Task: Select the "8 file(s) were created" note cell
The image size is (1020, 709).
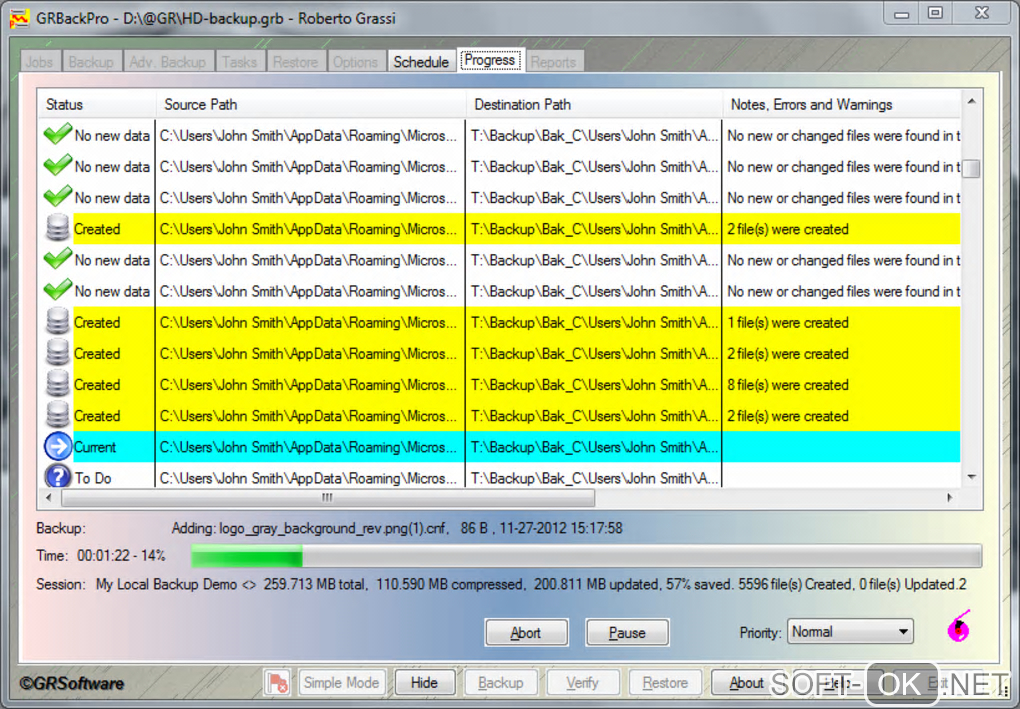Action: (841, 385)
